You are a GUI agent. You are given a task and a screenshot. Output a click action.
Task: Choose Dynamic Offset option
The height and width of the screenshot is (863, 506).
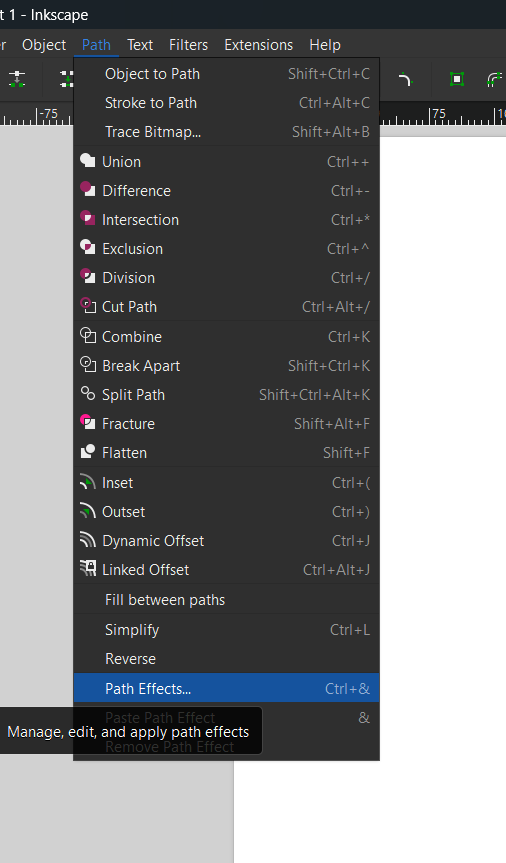pos(226,541)
